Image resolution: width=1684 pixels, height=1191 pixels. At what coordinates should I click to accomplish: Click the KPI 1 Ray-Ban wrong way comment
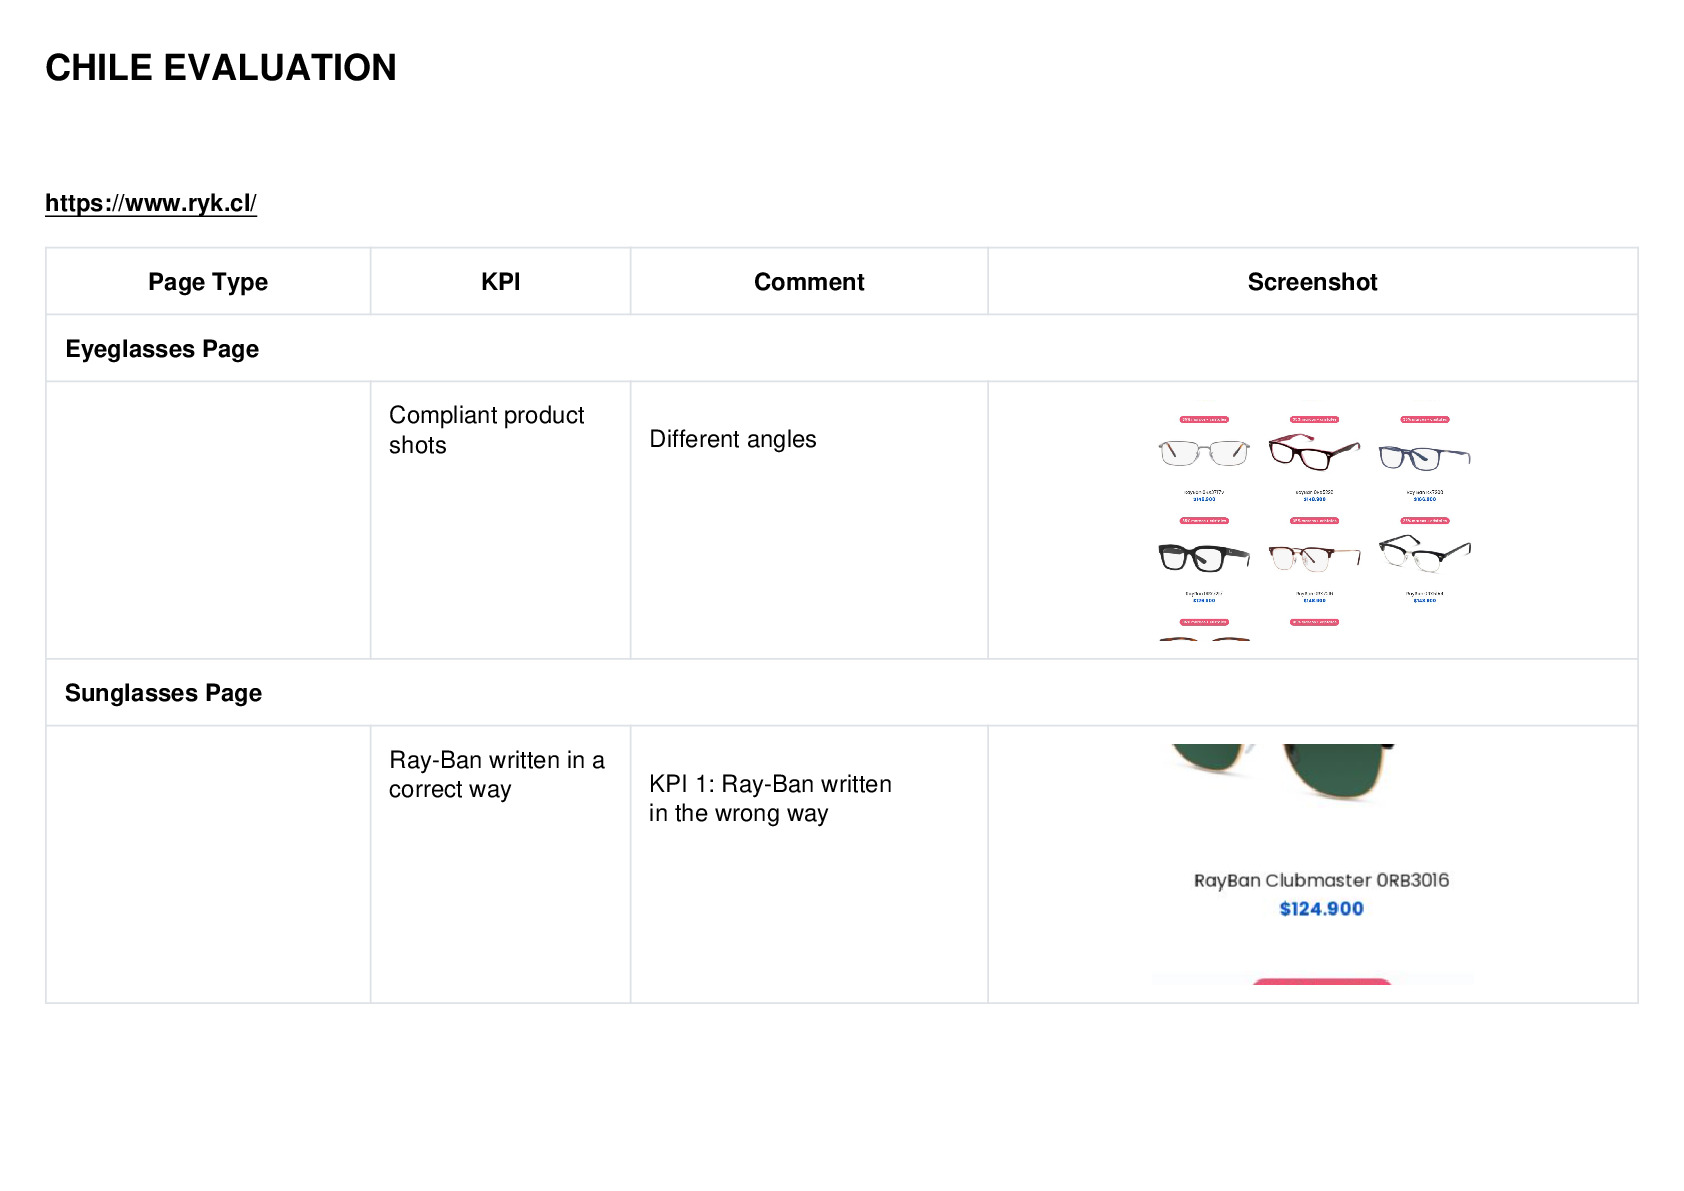770,798
